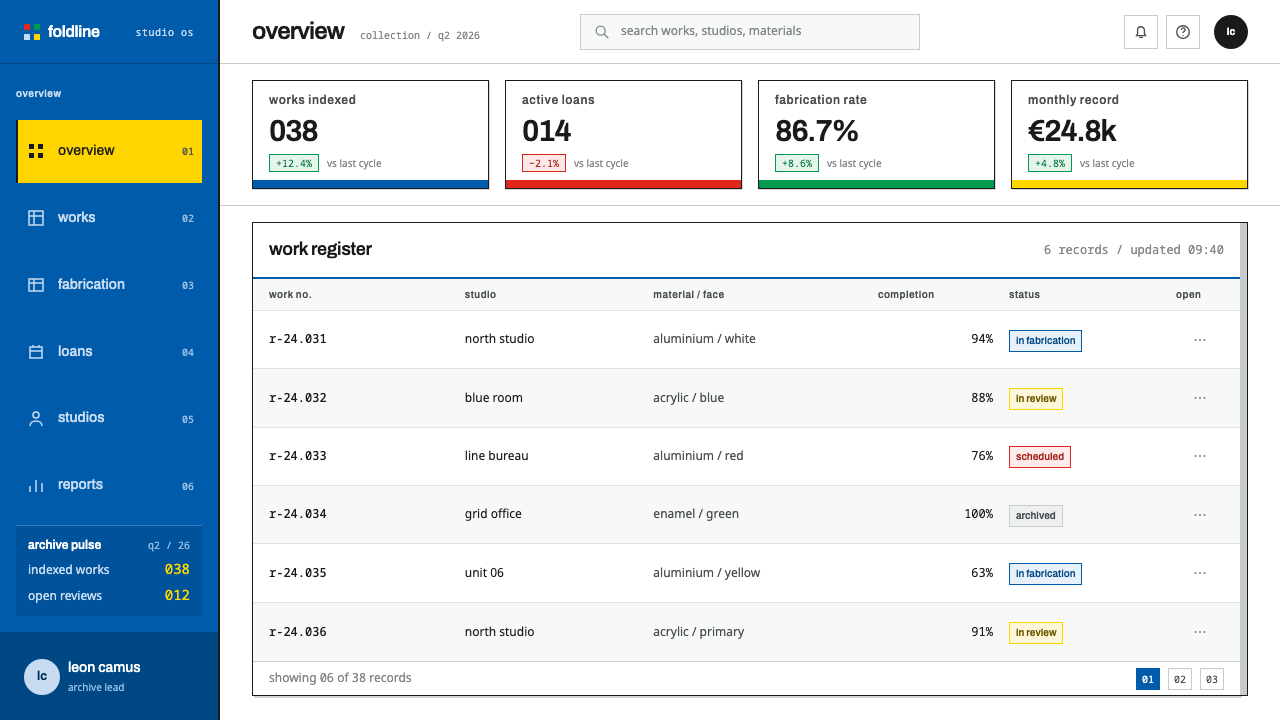The width and height of the screenshot is (1280, 720).
Task: Open the row menu for r-24.033
Action: (1200, 456)
